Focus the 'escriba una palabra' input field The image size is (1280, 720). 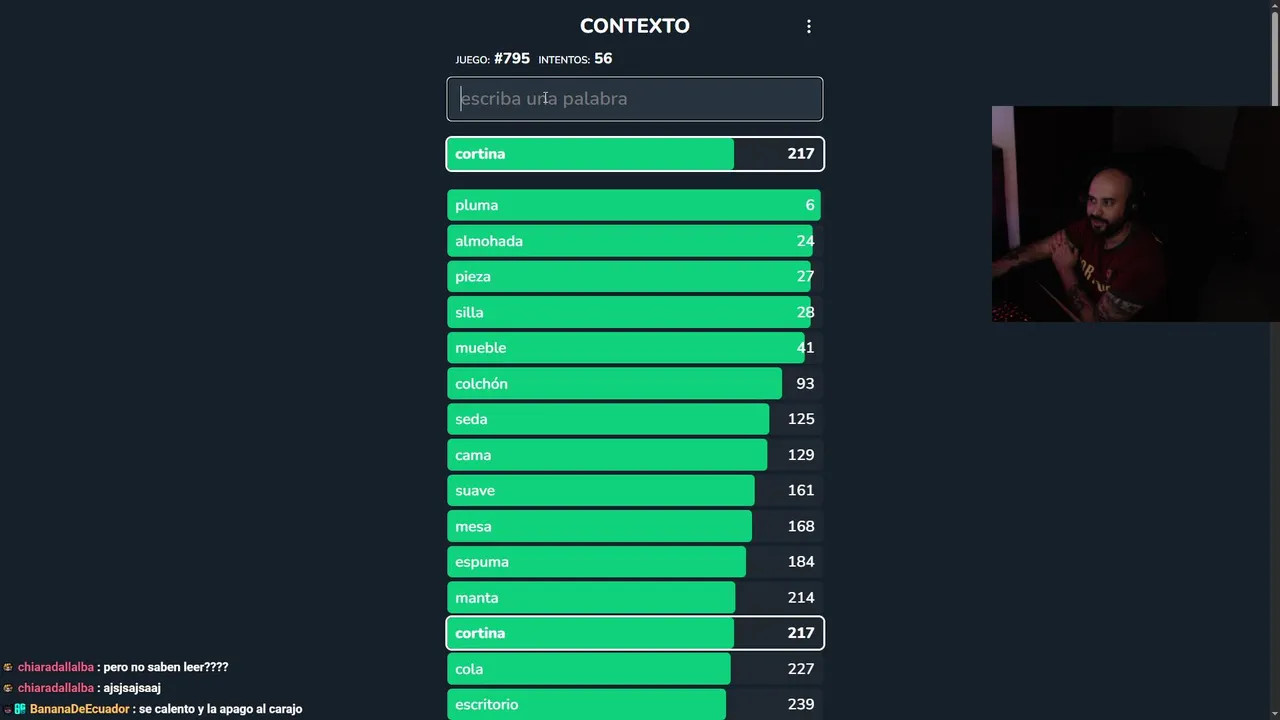pyautogui.click(x=634, y=99)
